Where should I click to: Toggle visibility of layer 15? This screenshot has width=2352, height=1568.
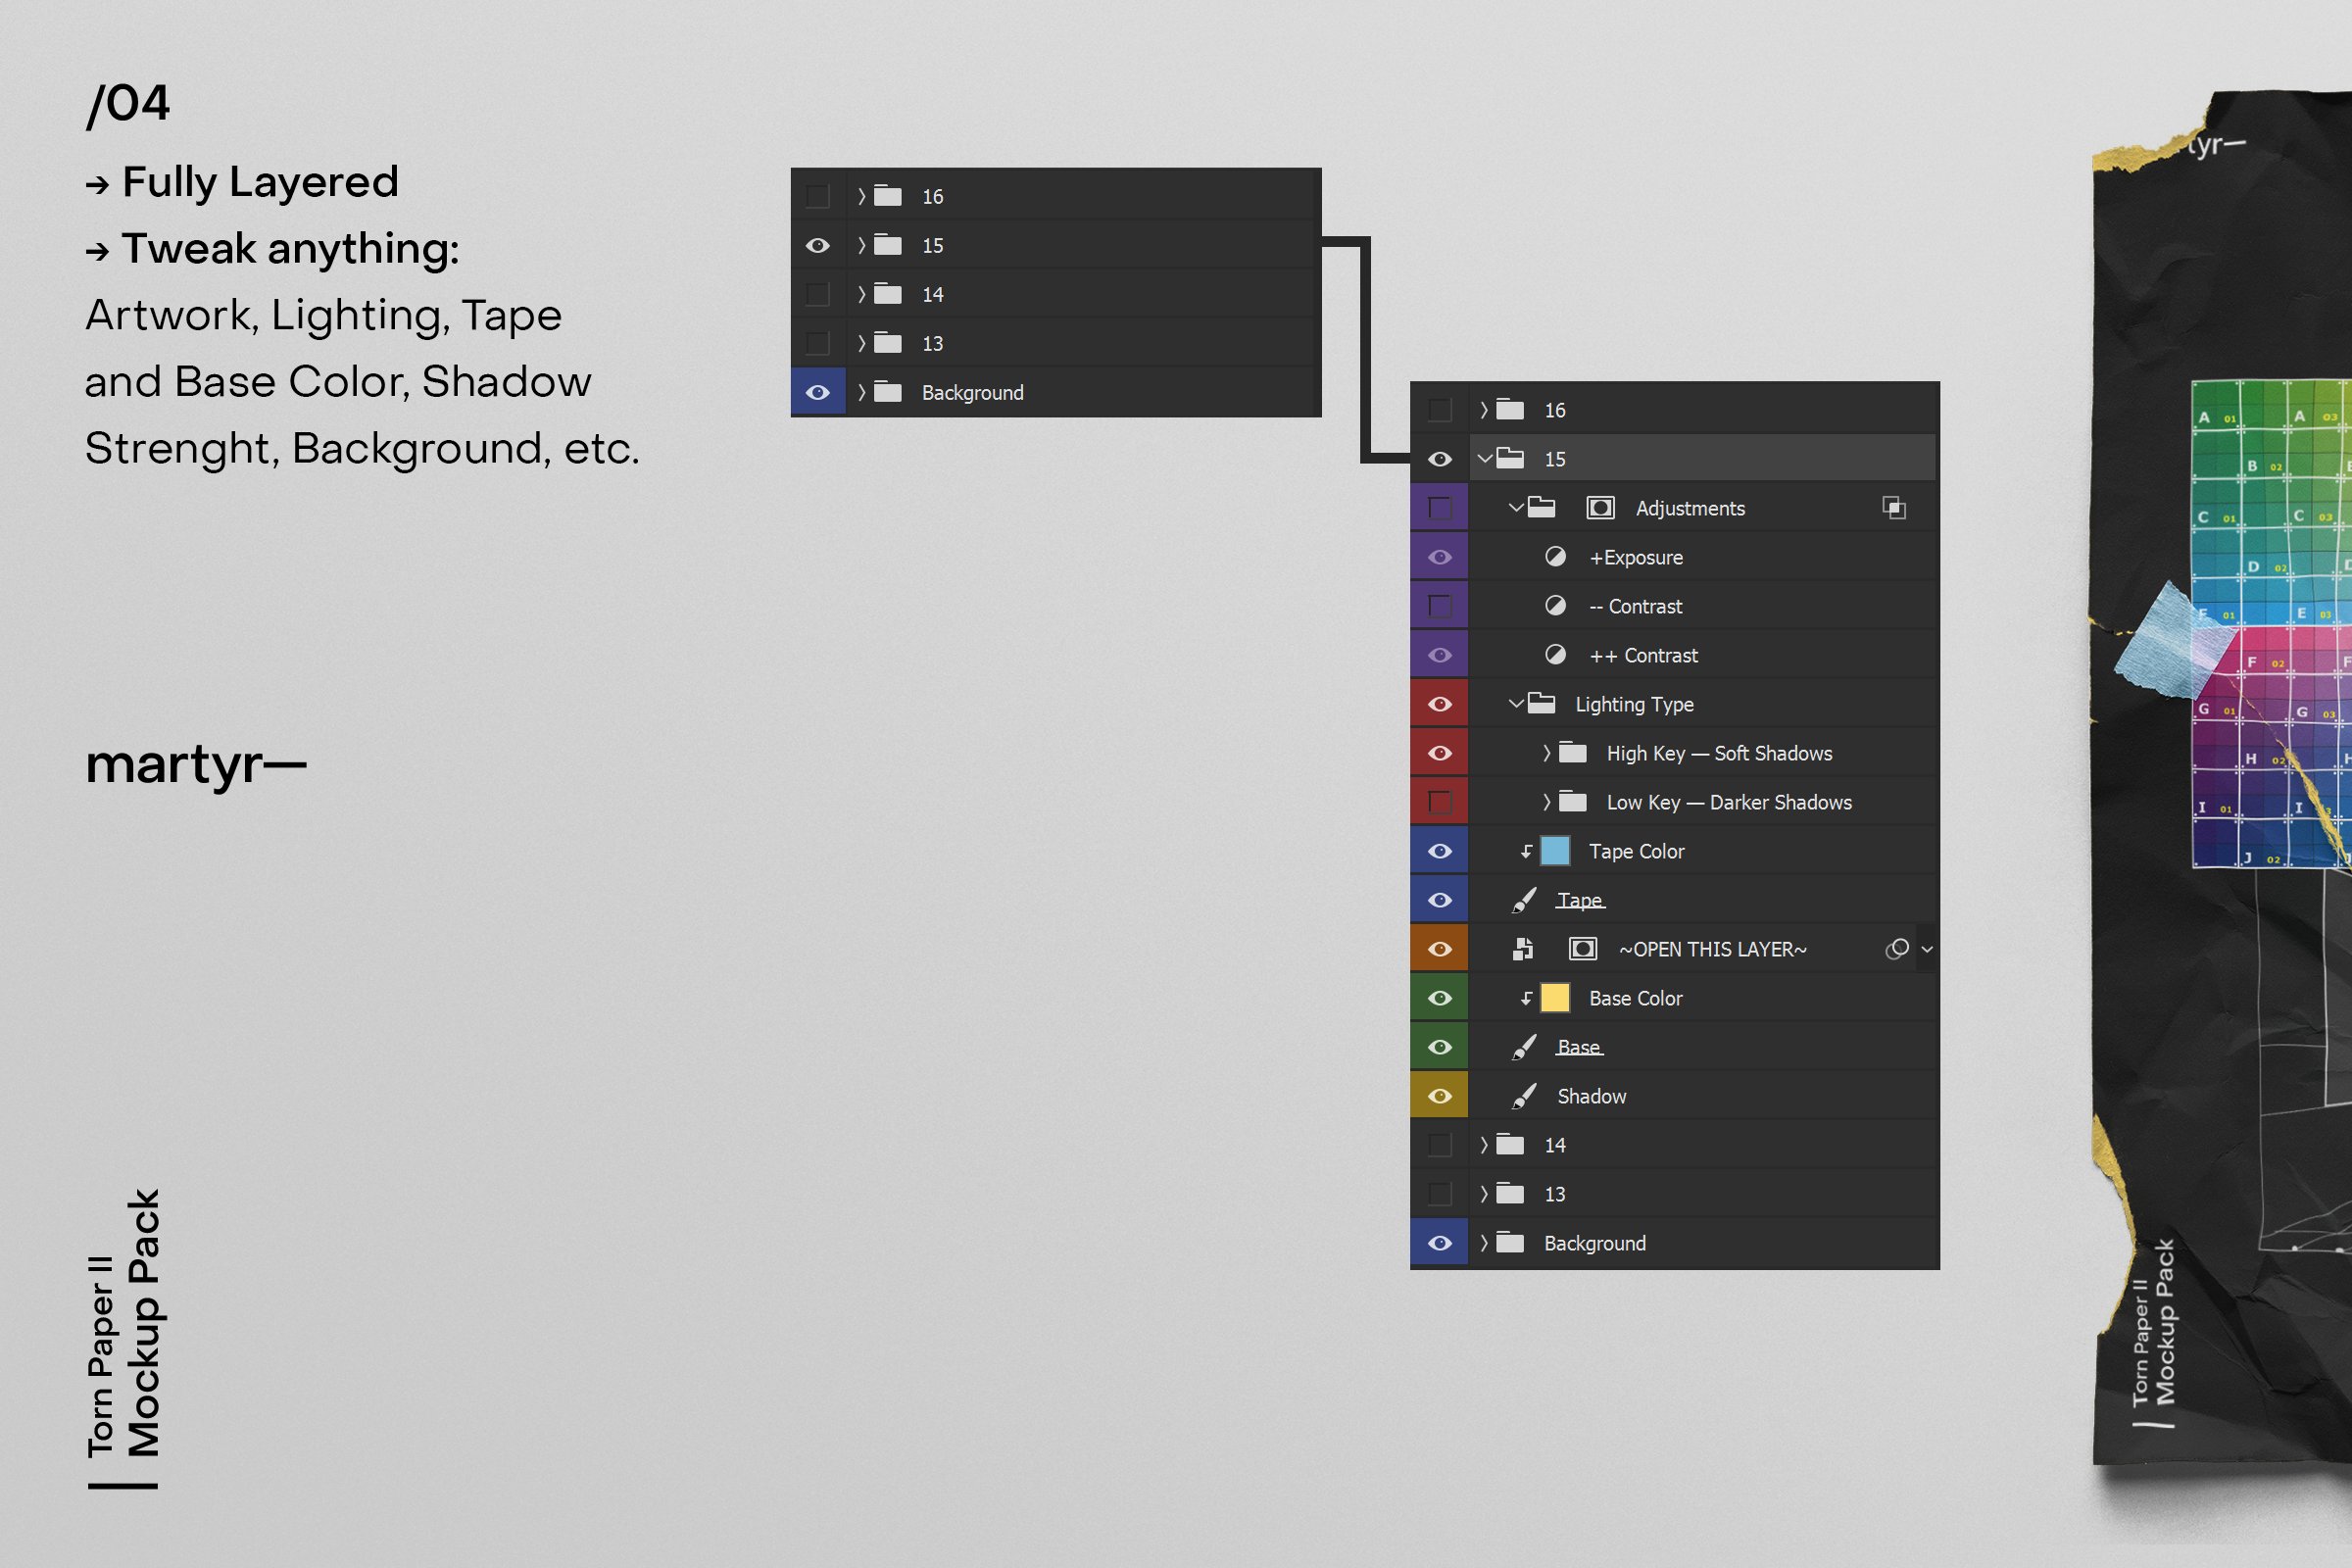click(1437, 459)
